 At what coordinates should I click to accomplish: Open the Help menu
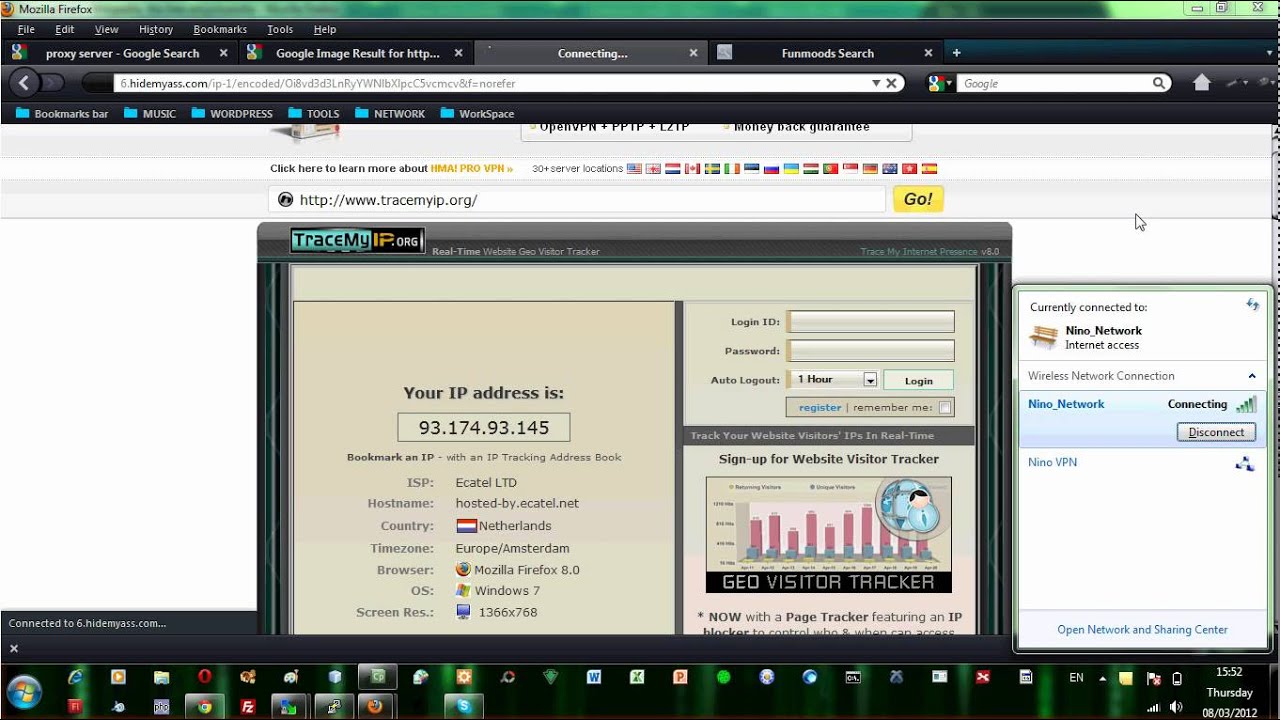click(x=325, y=29)
